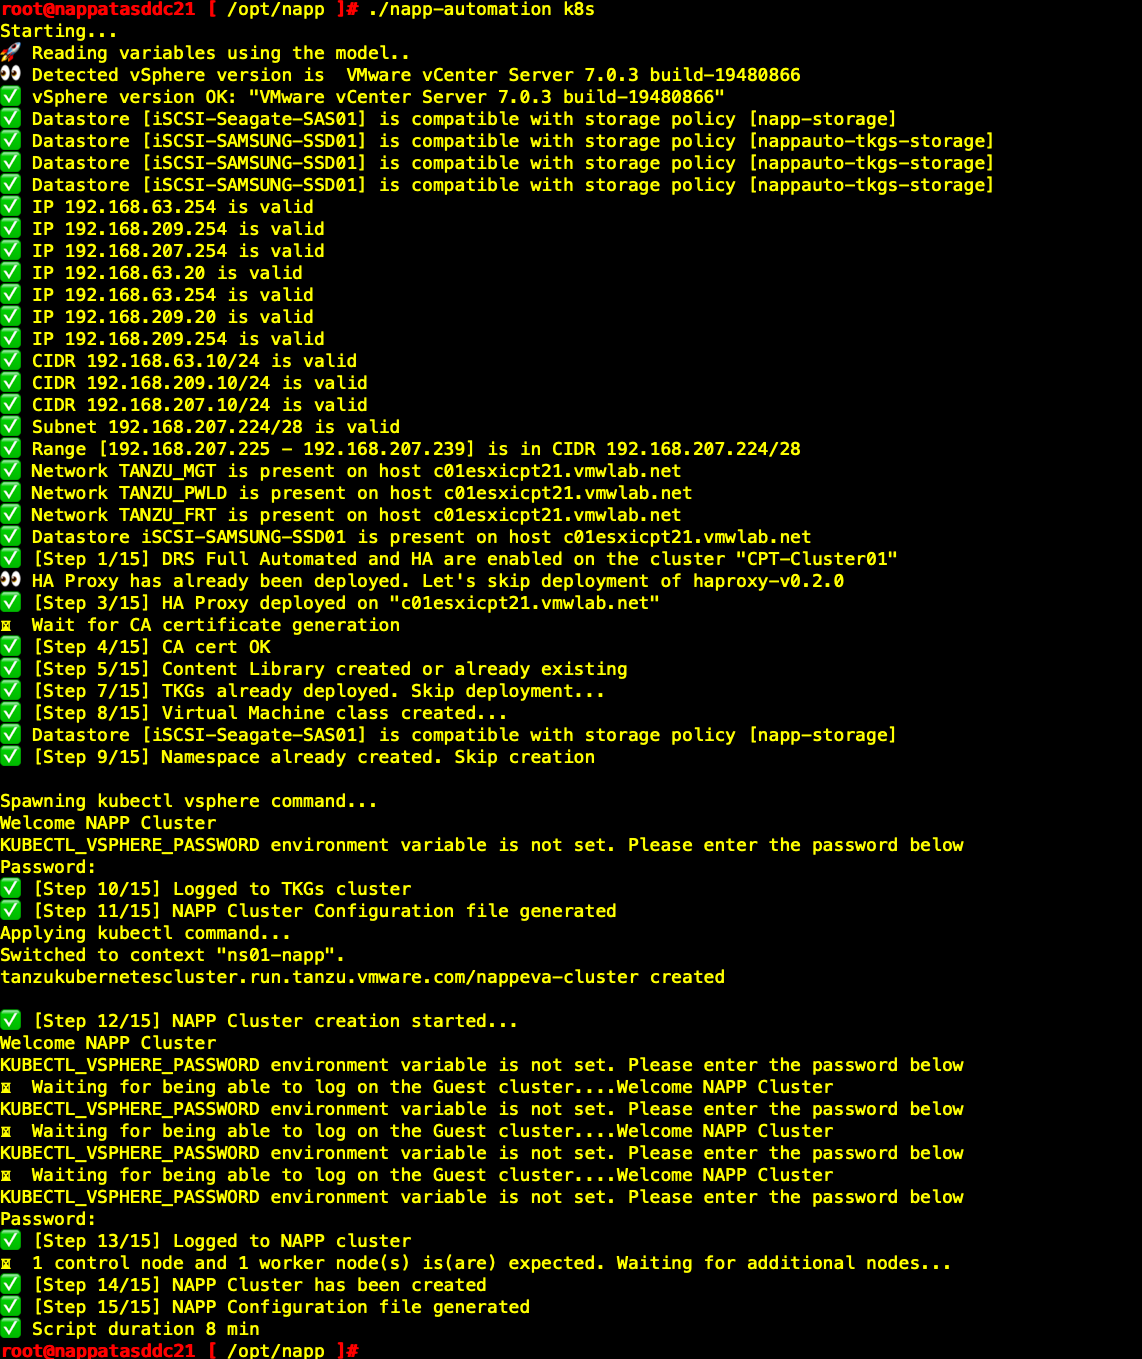This screenshot has height=1359, width=1142.
Task: Click the text "Network TANZU_PWLD is present on host"
Action: [232, 493]
